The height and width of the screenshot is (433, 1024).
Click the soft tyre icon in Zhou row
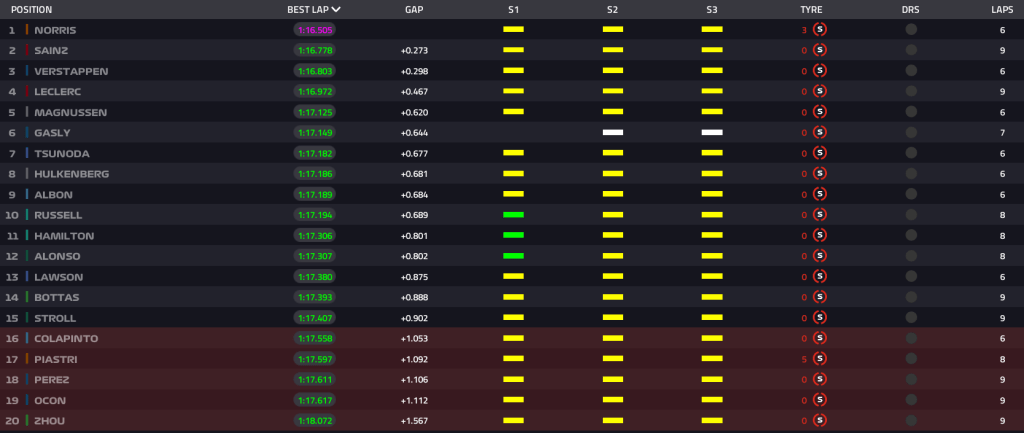820,421
